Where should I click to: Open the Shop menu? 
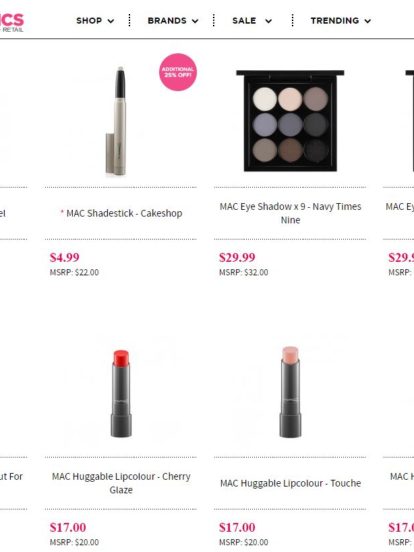pos(89,21)
